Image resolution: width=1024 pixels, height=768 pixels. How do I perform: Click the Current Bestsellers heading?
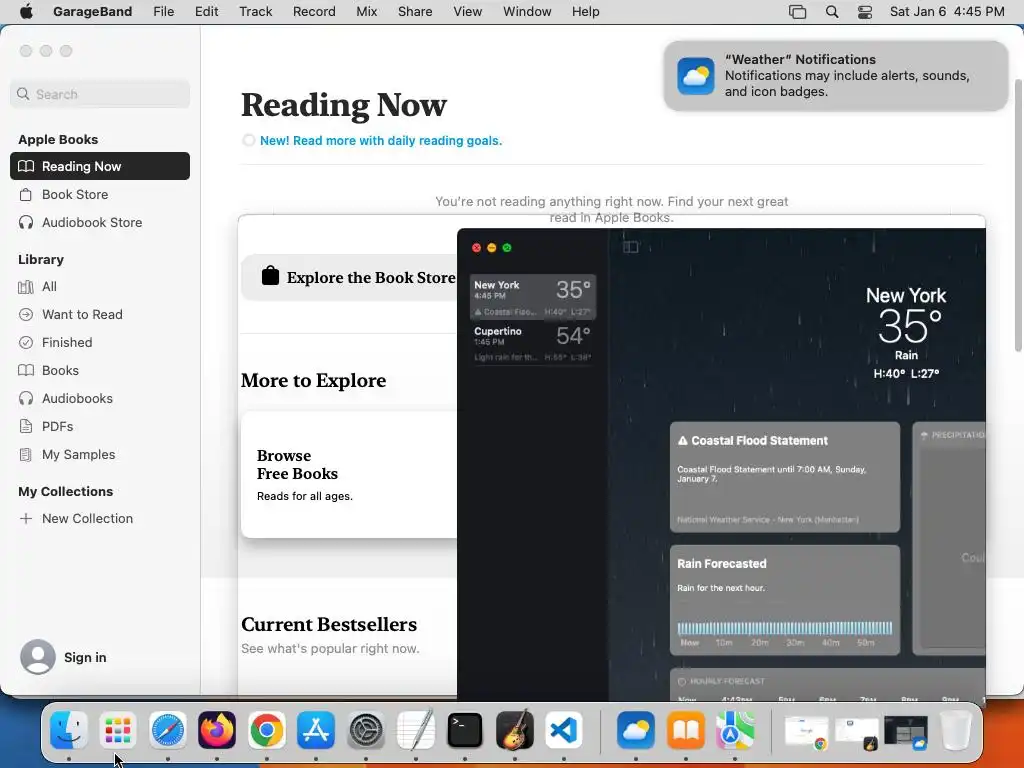click(x=329, y=624)
